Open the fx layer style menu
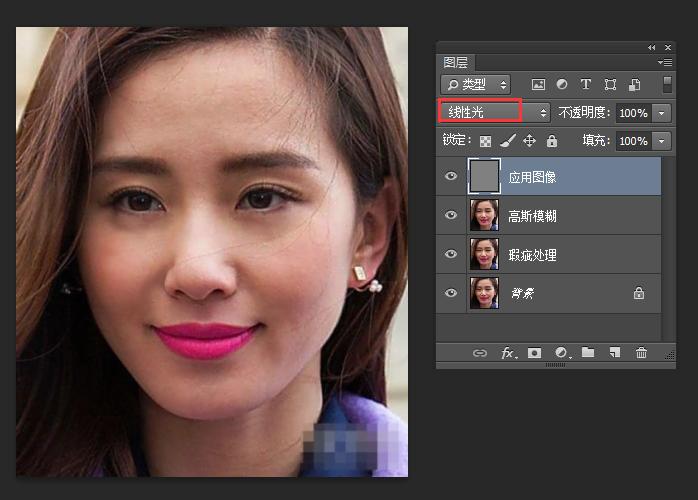This screenshot has width=698, height=500. pos(508,353)
